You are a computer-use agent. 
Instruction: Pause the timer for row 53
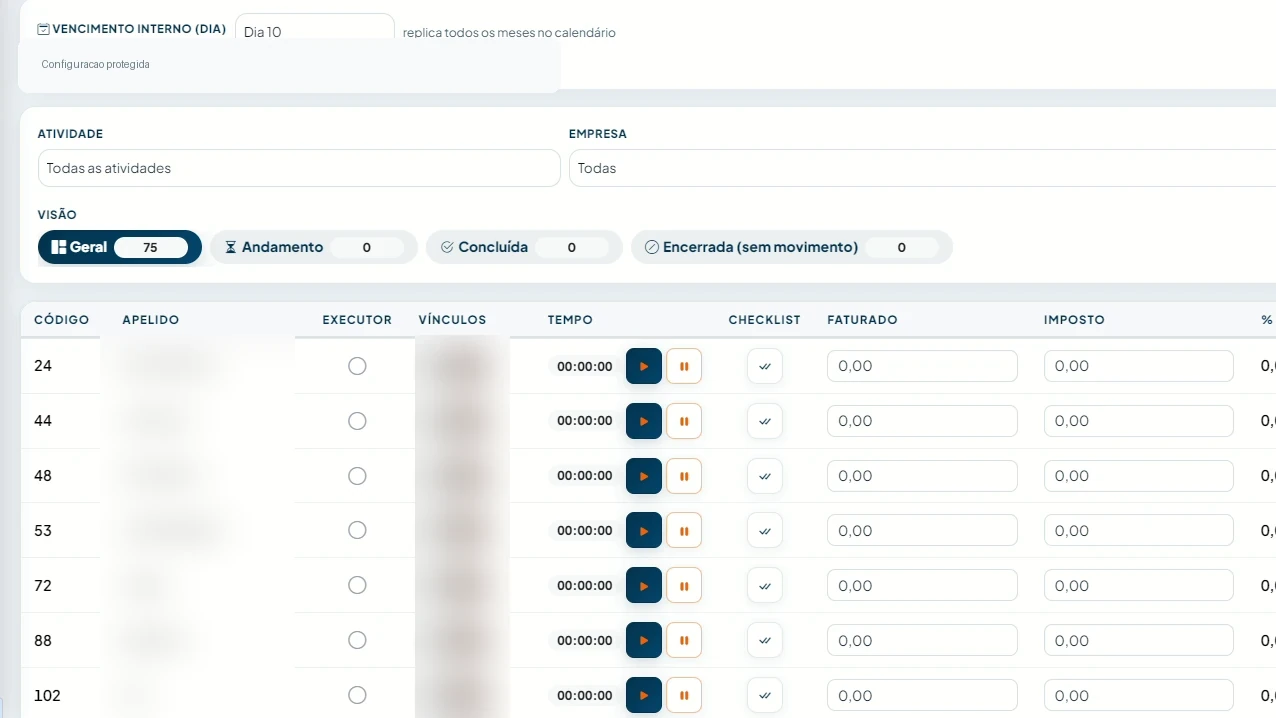684,531
